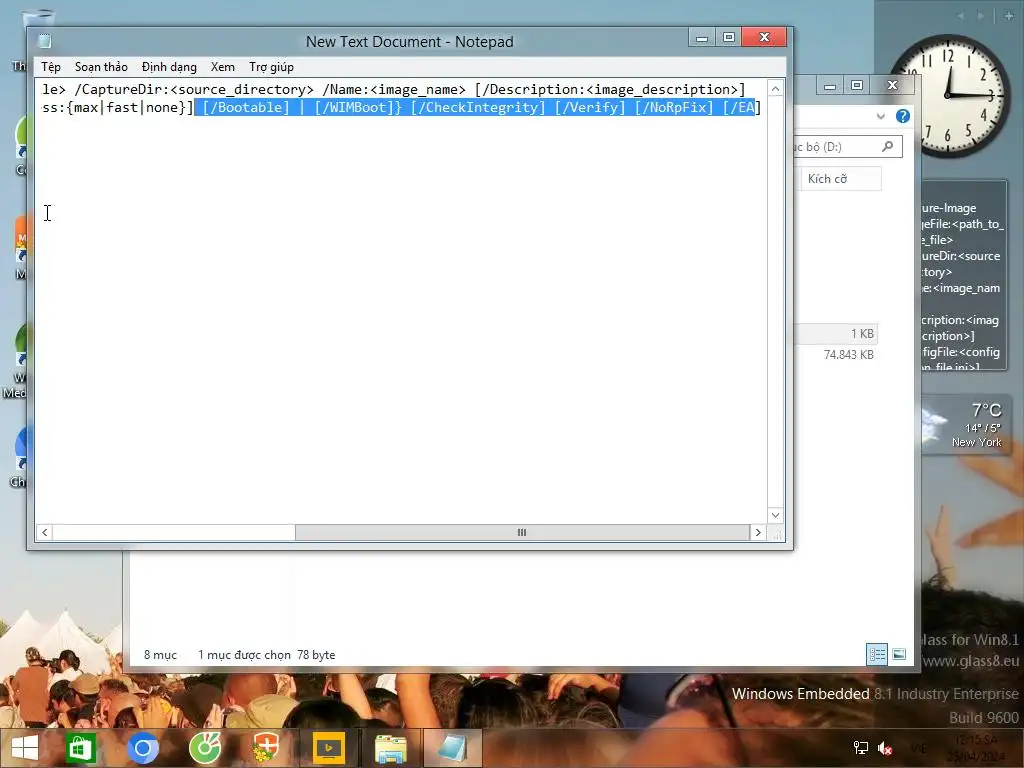Click the Notepad title bar icon
Screen dimensions: 1024x768
pos(44,41)
